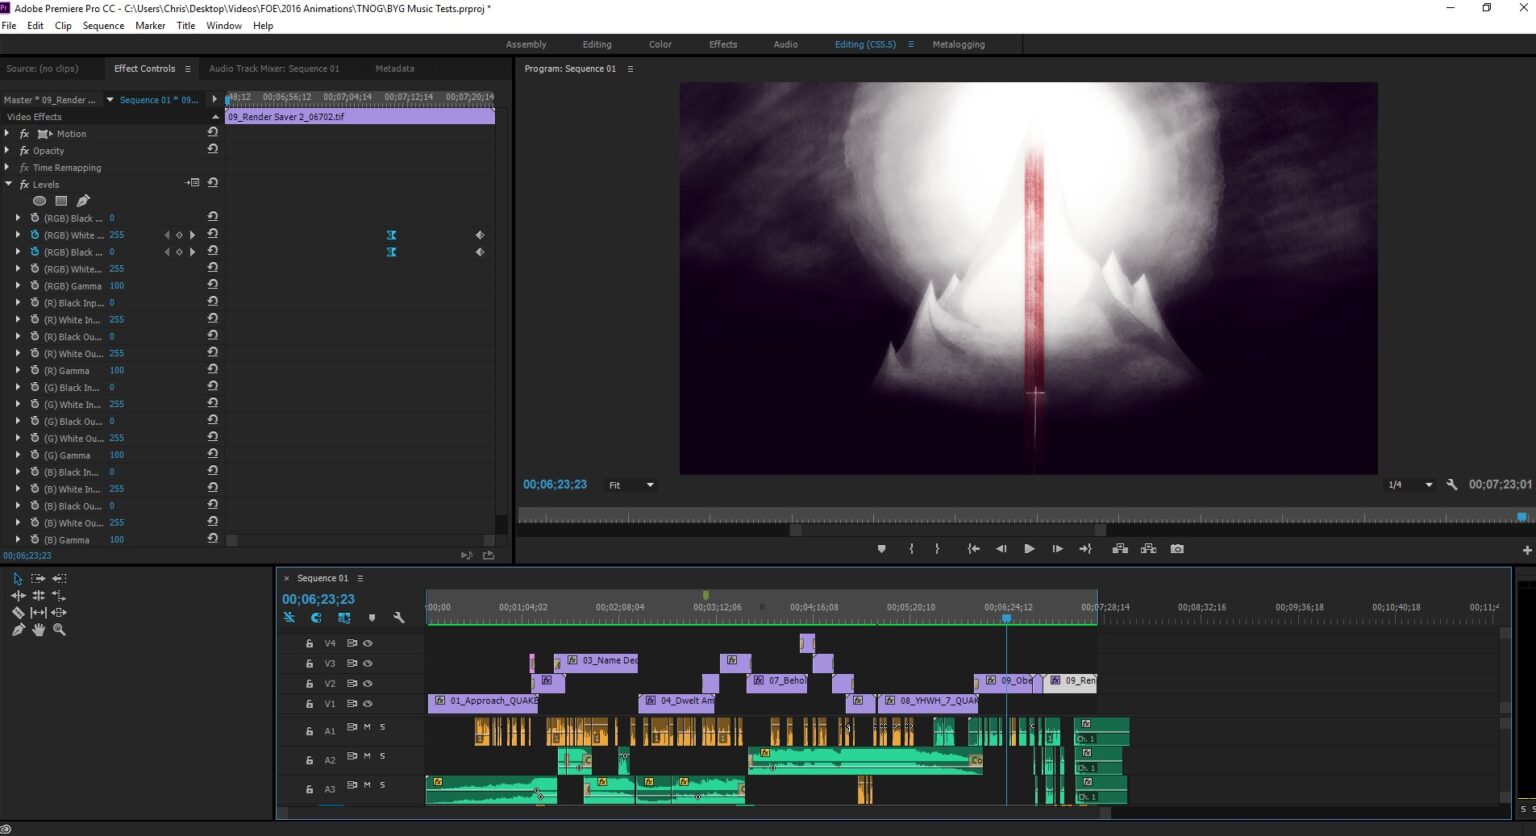The width and height of the screenshot is (1536, 836).
Task: Expand Time Remapping properties
Action: pyautogui.click(x=7, y=167)
